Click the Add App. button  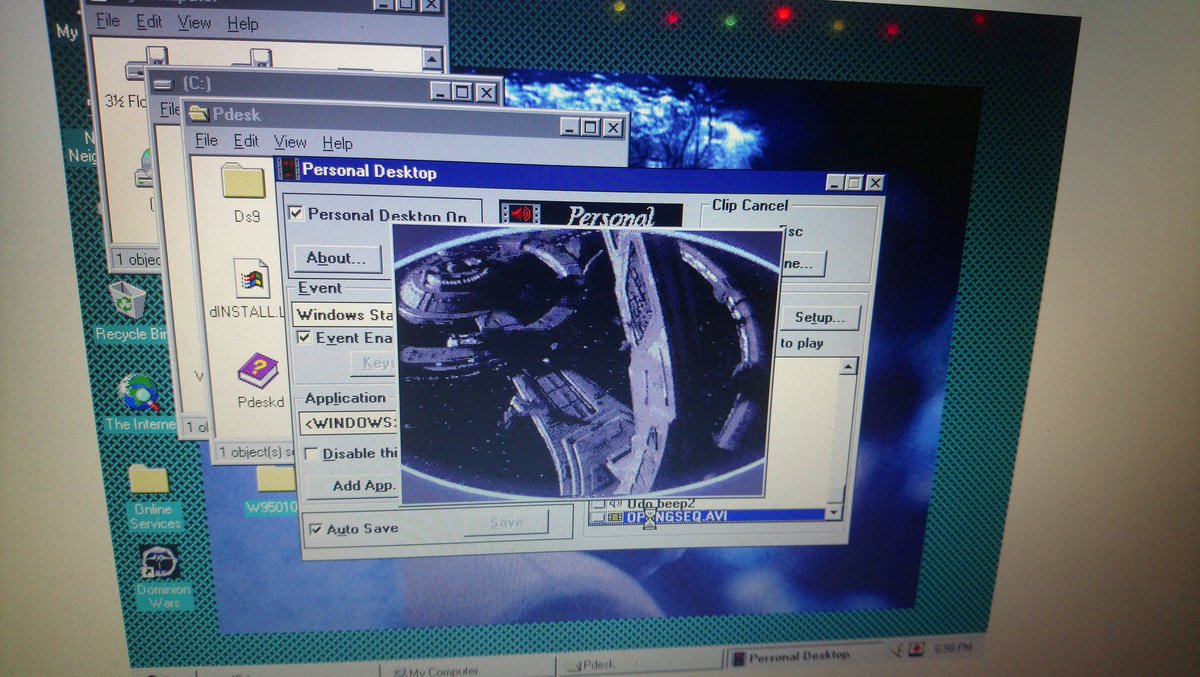351,486
